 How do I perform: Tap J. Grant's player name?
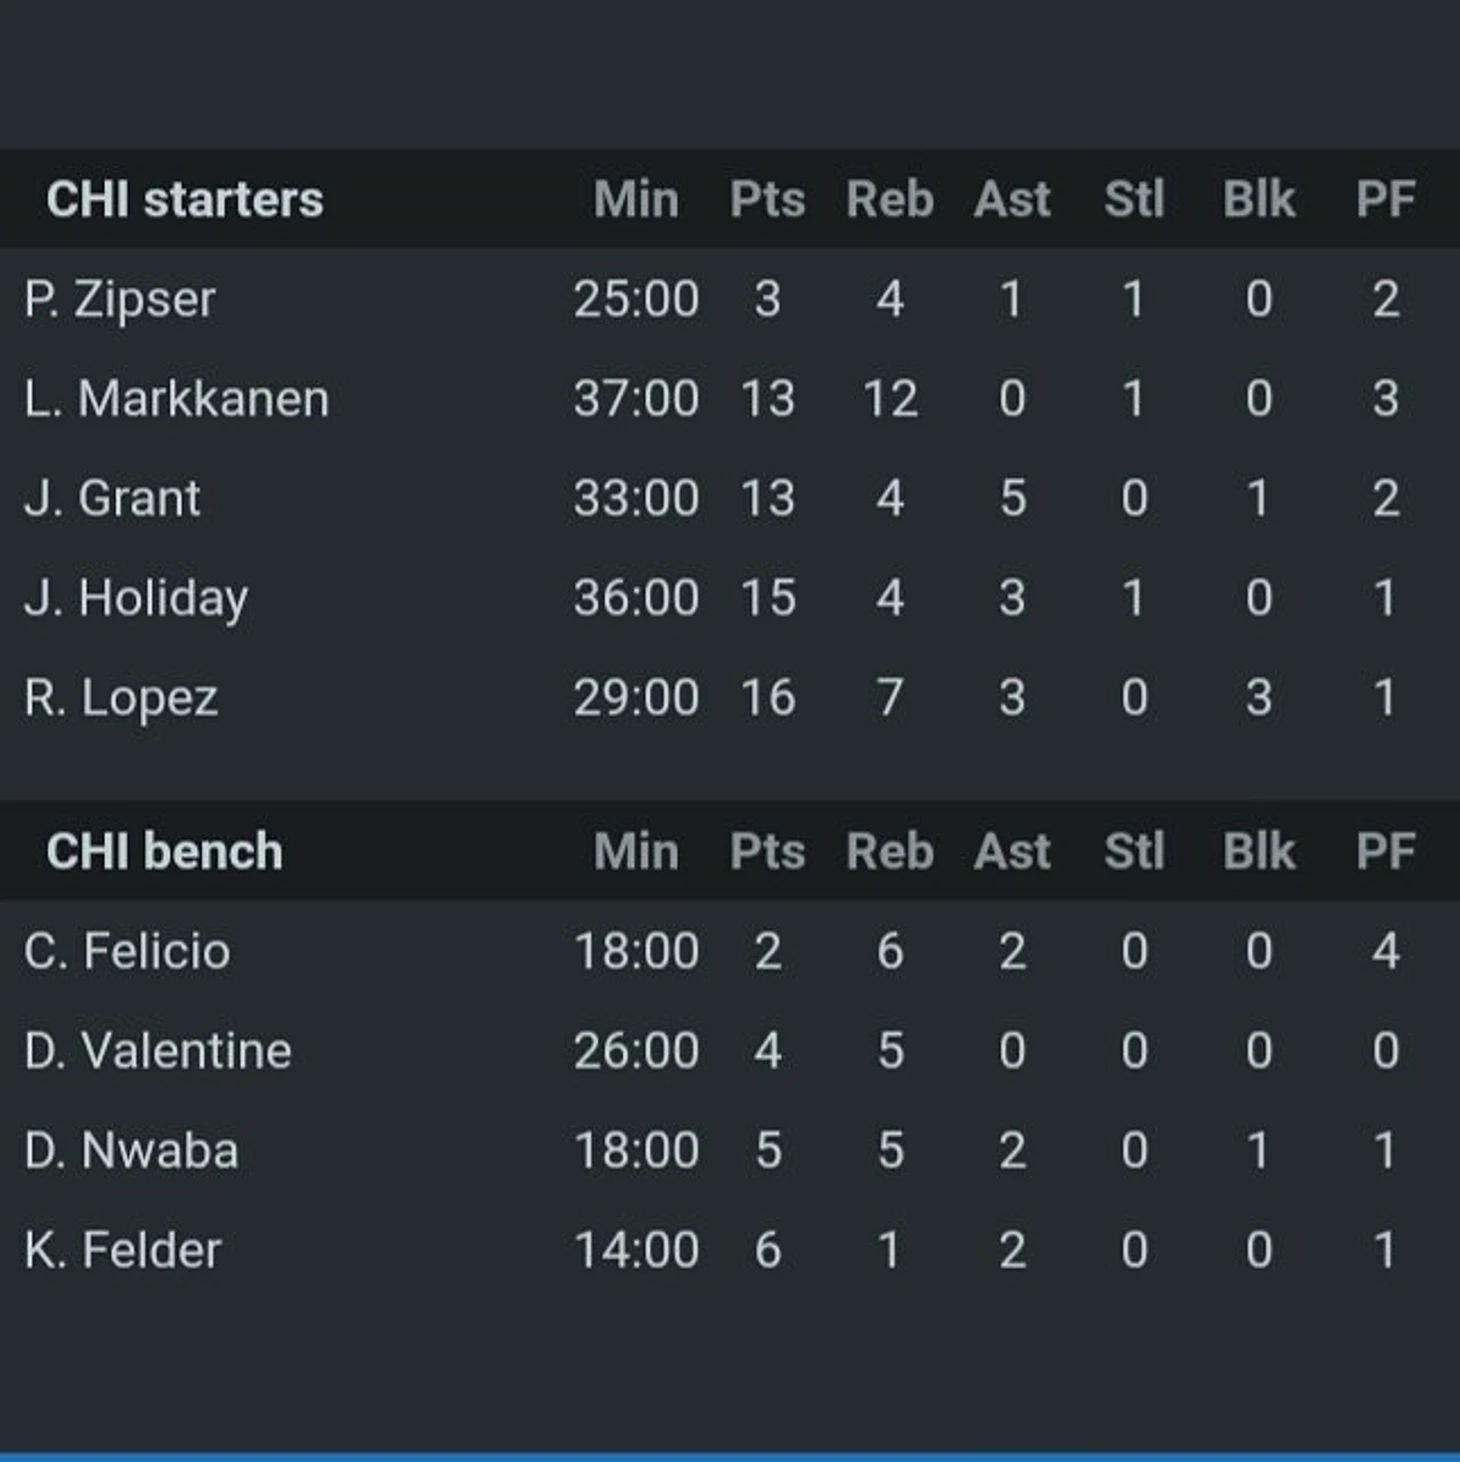tap(113, 498)
